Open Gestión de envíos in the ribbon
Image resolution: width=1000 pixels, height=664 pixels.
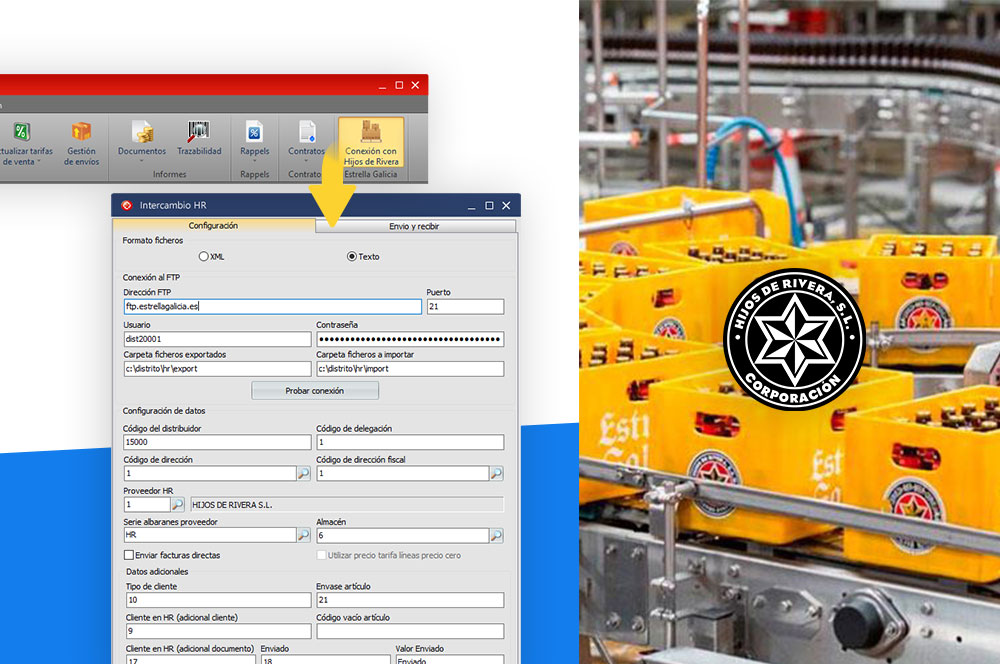click(x=81, y=142)
